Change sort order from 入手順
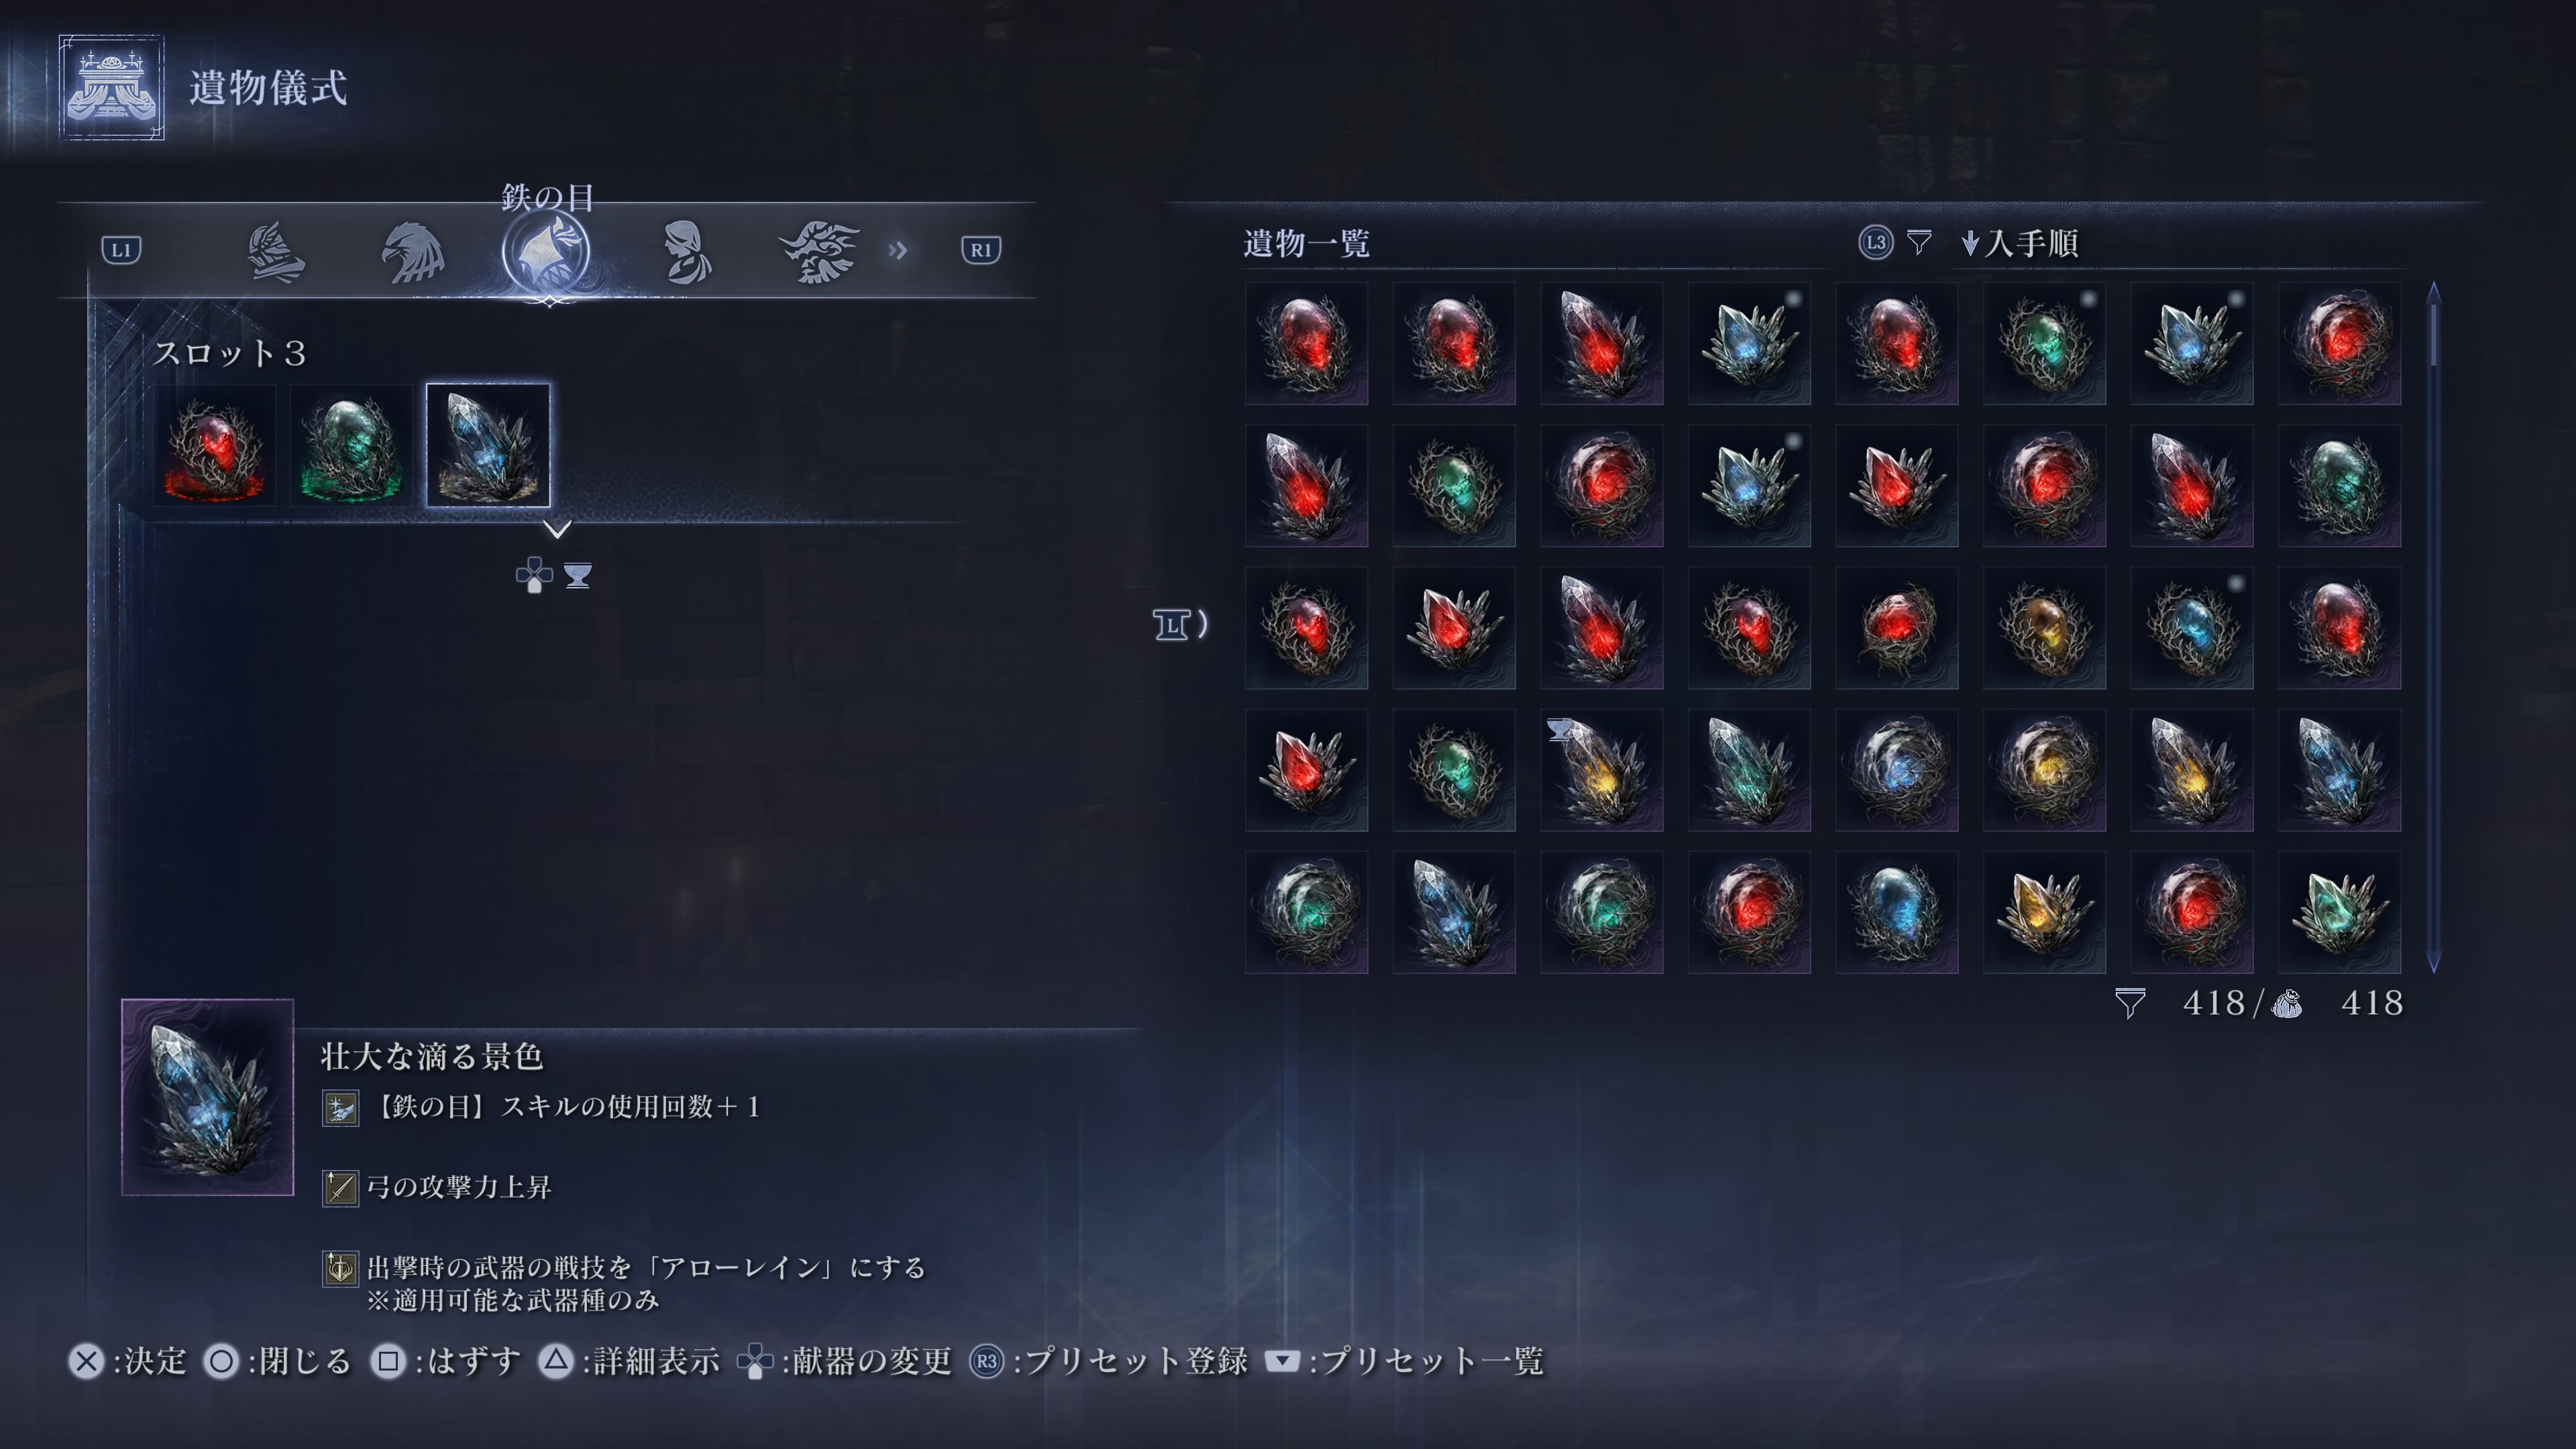 tap(2020, 243)
